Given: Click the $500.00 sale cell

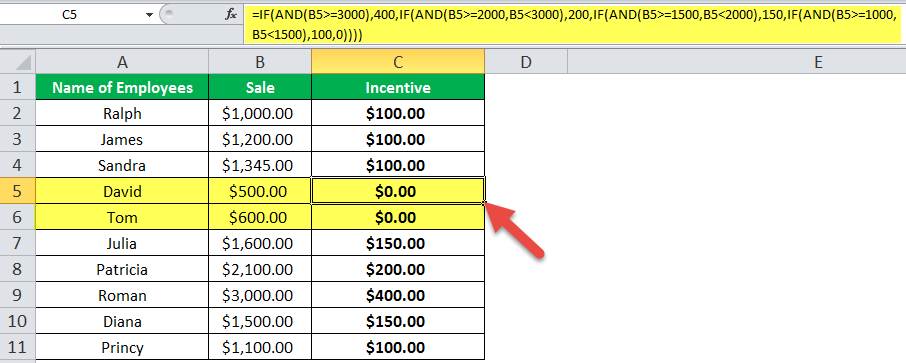Looking at the screenshot, I should (x=260, y=191).
